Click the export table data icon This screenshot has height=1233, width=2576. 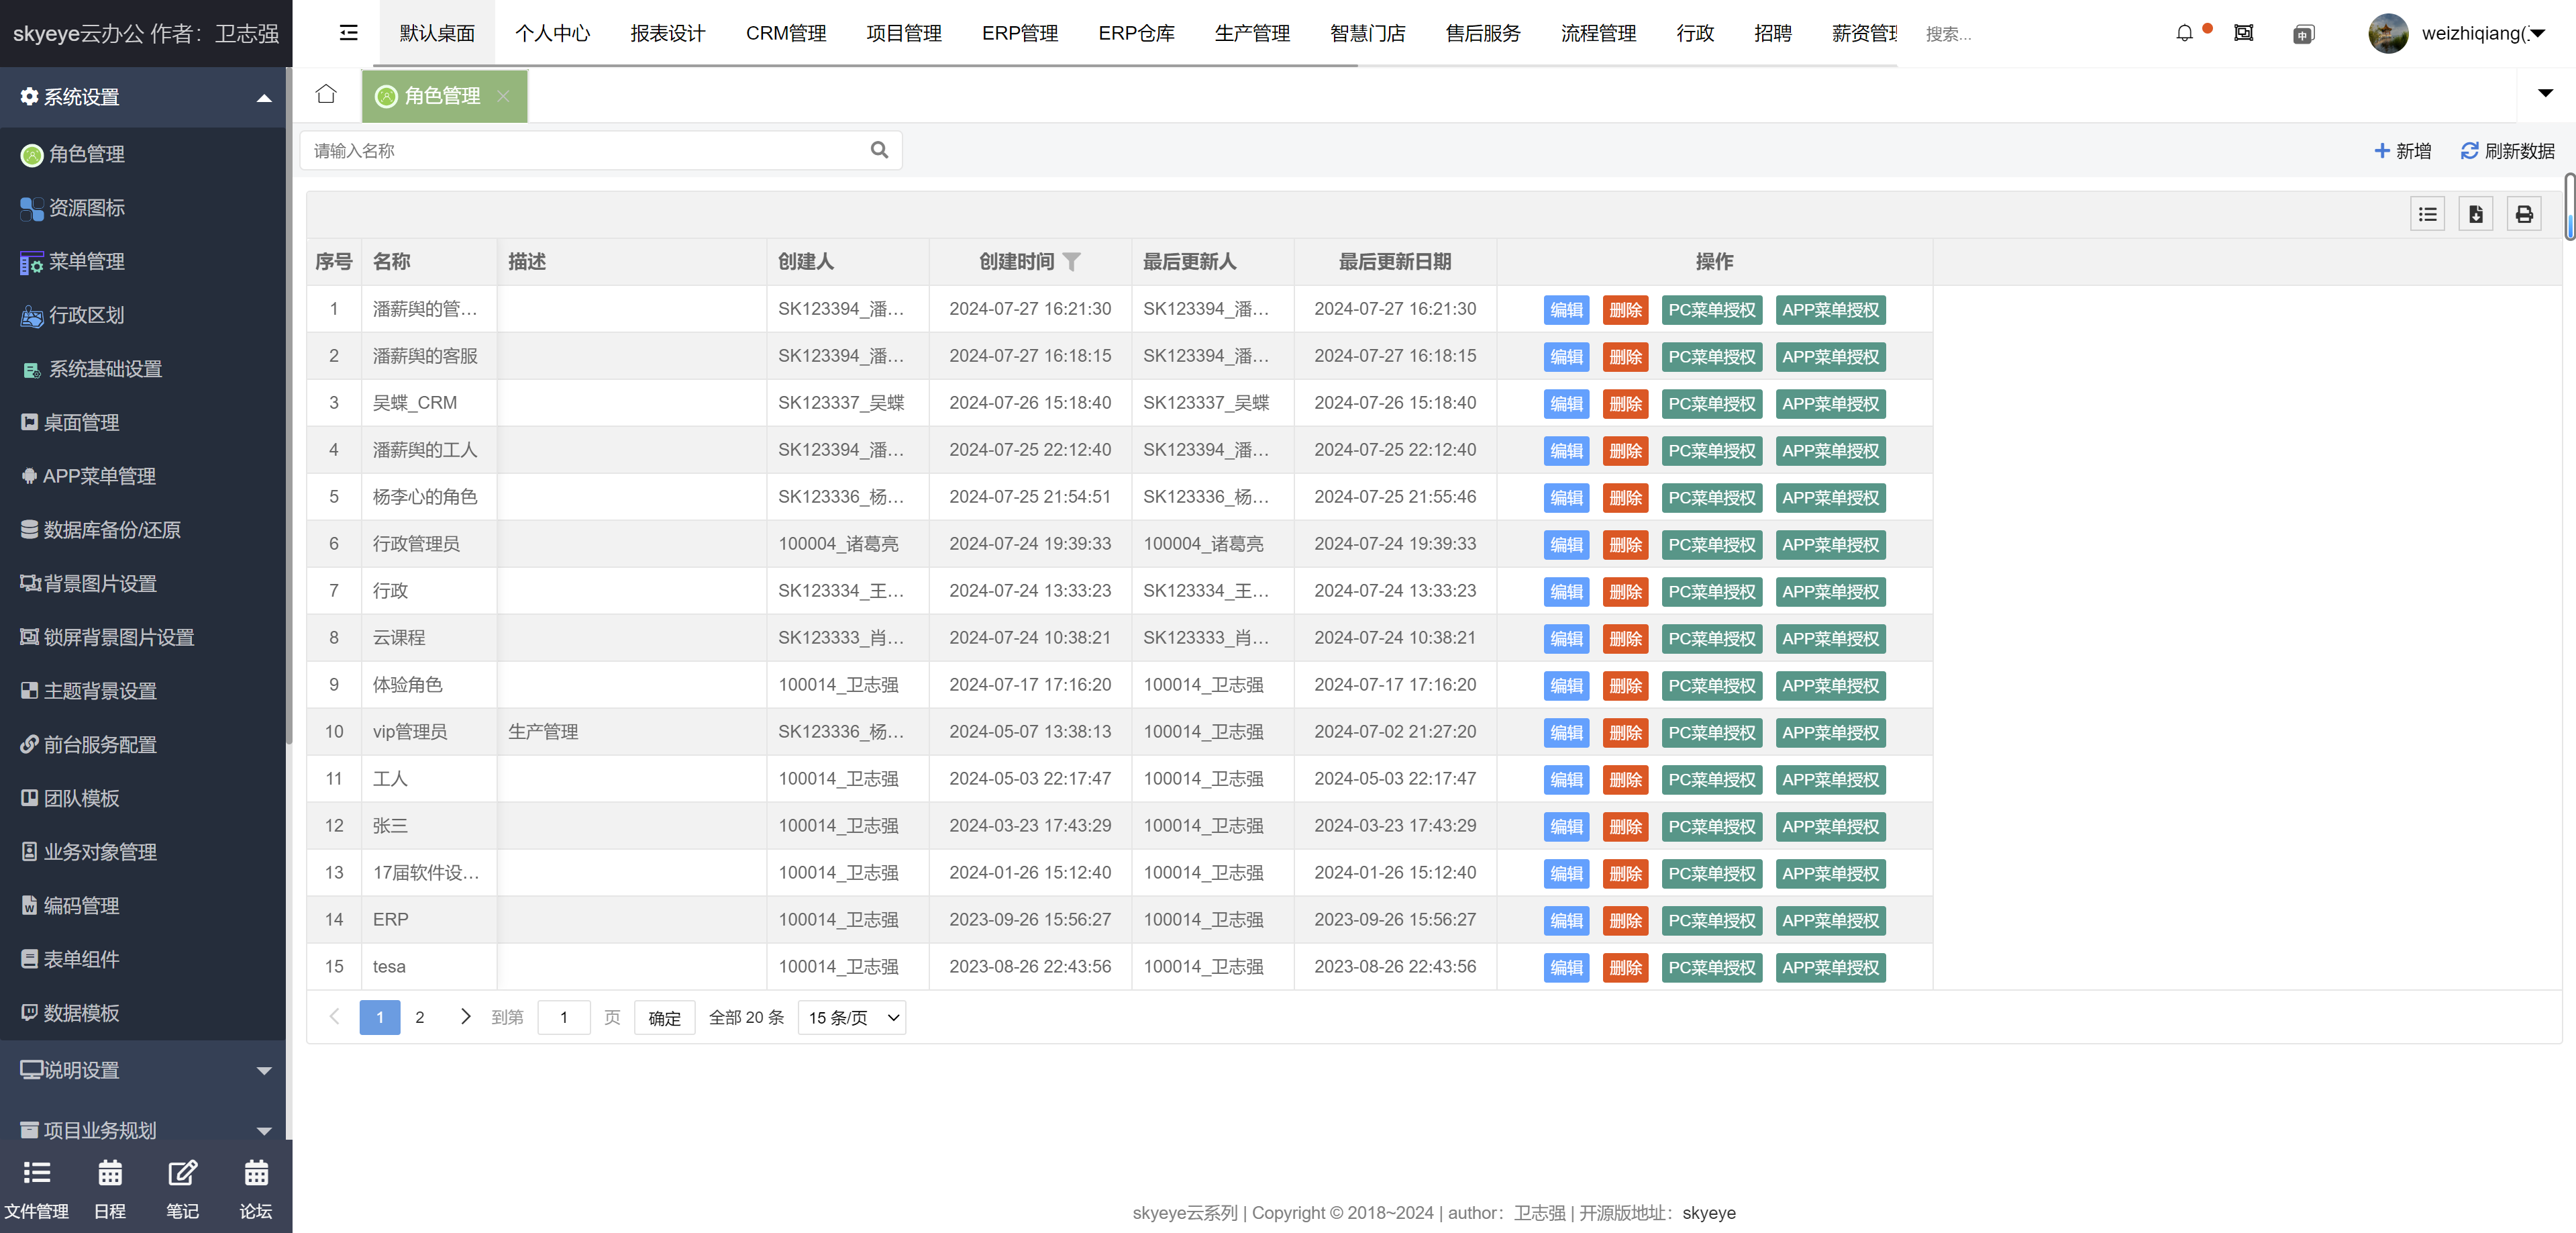tap(2475, 214)
